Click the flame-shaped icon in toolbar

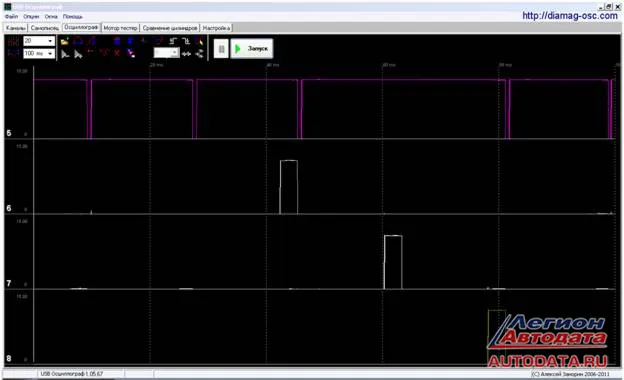coord(200,41)
